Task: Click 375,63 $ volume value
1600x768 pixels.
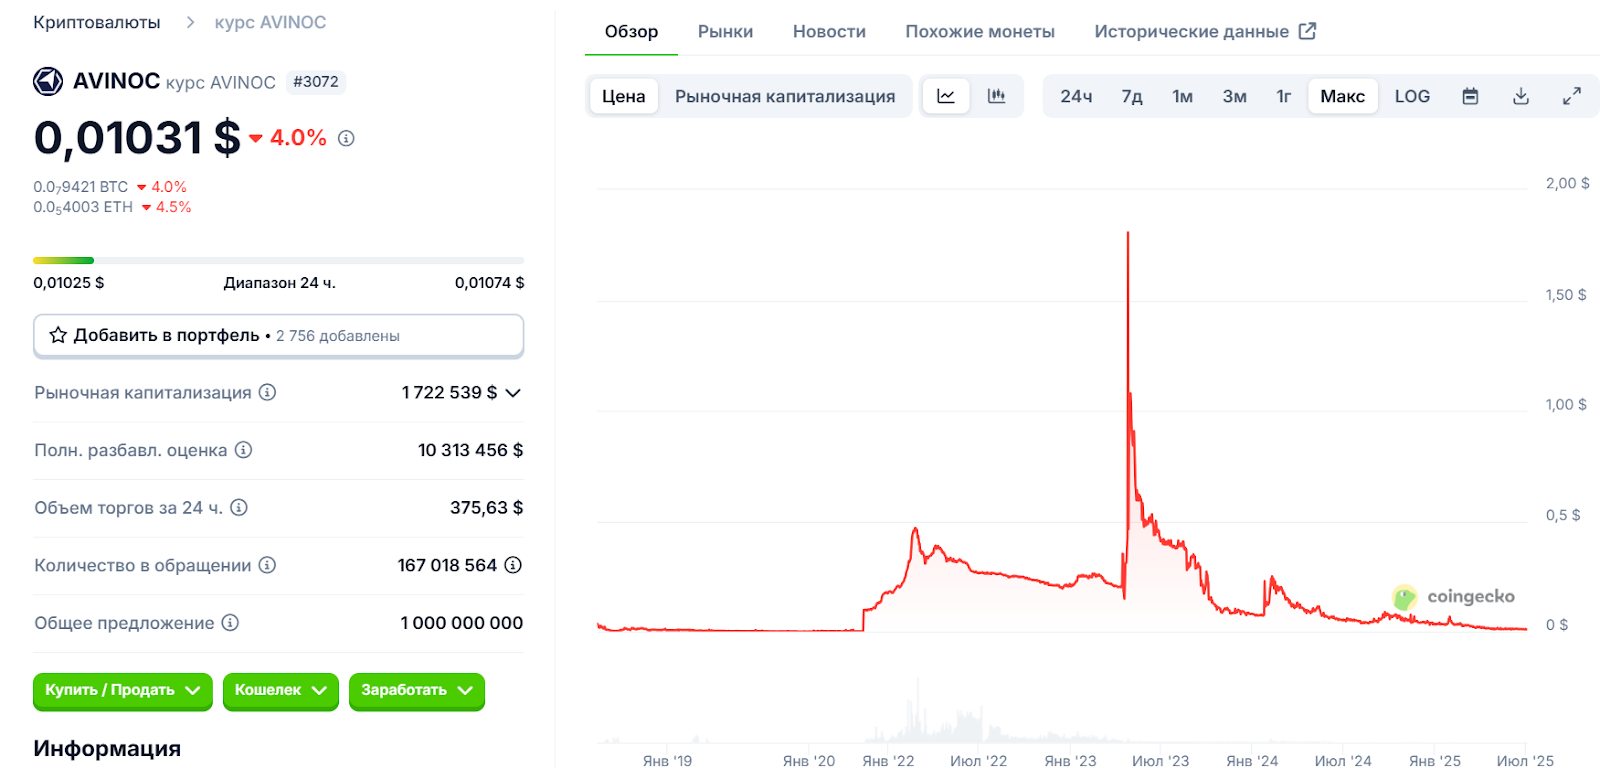Action: pyautogui.click(x=486, y=507)
